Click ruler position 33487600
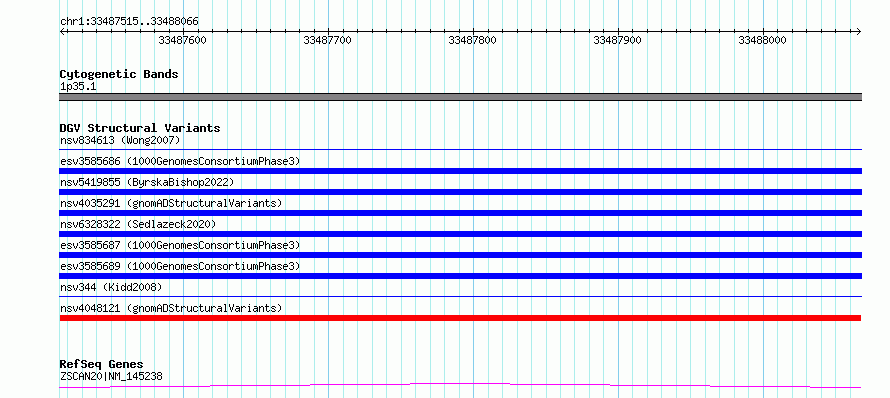Screen dimensions: 890x398 click(183, 40)
